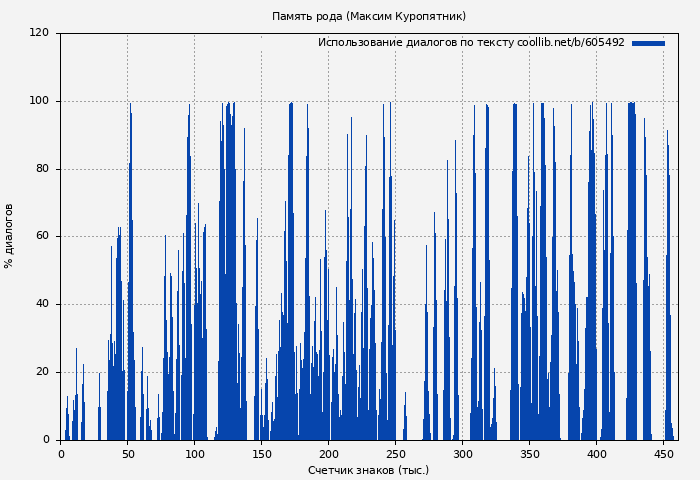700x480 pixels.
Task: Click the 150 tick on the x-axis
Action: [x=262, y=454]
